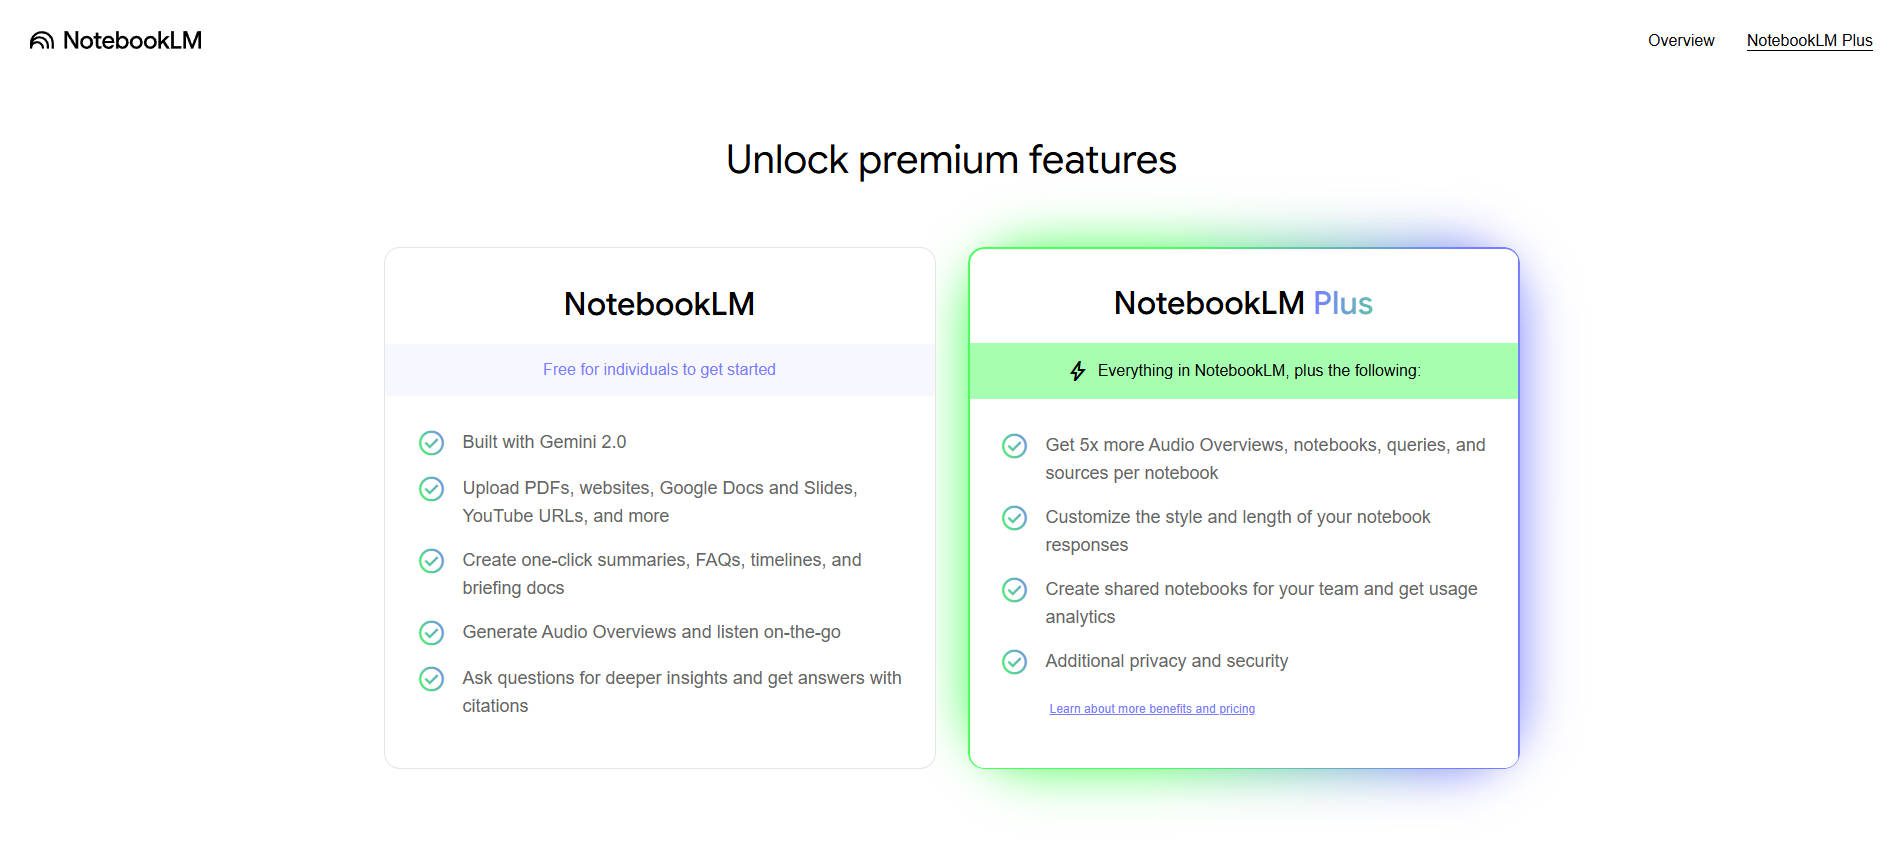Click the 'Unlock premium features' title

[x=951, y=159]
